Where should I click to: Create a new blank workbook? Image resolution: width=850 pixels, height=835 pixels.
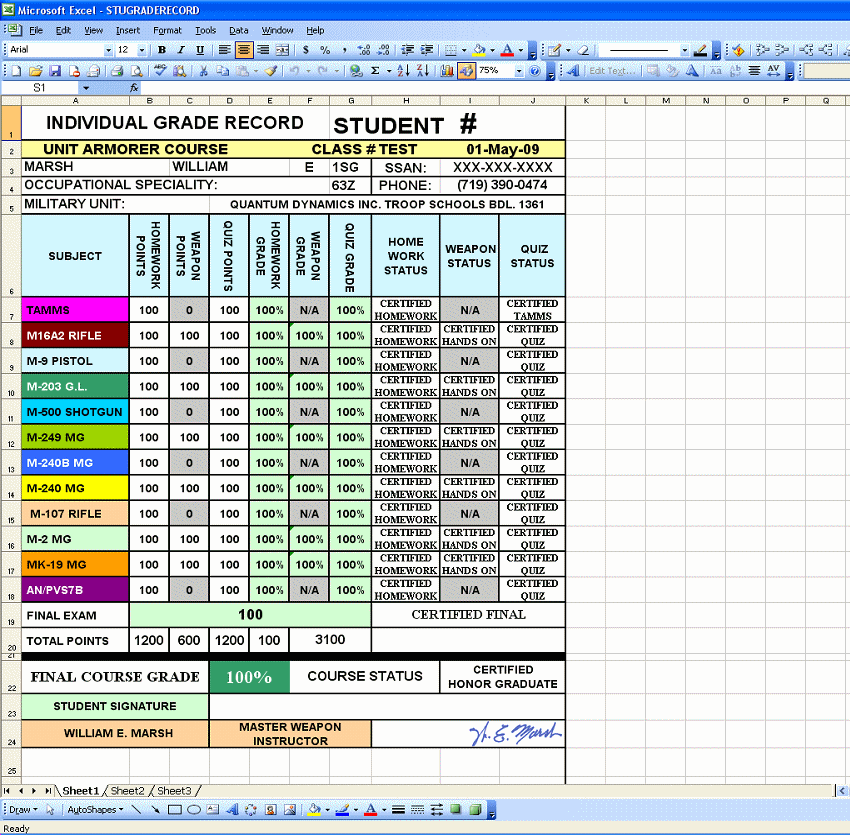16,70
